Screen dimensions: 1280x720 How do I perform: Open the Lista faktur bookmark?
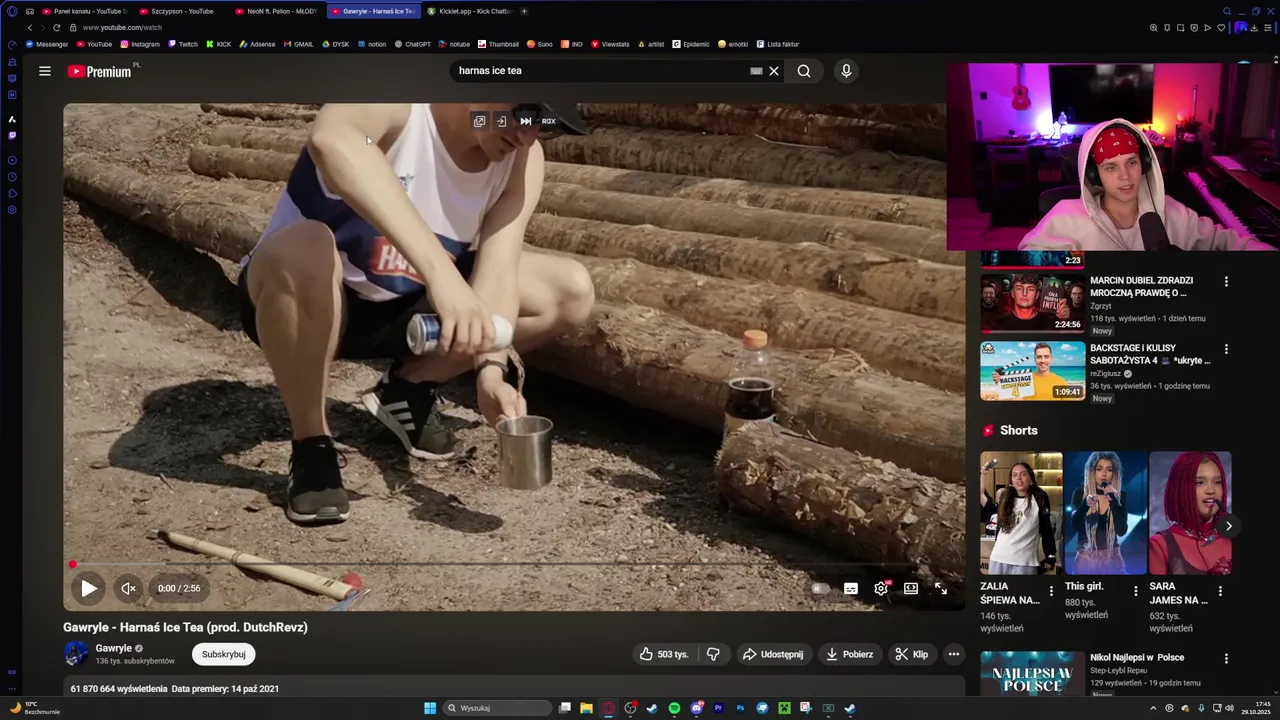click(778, 44)
